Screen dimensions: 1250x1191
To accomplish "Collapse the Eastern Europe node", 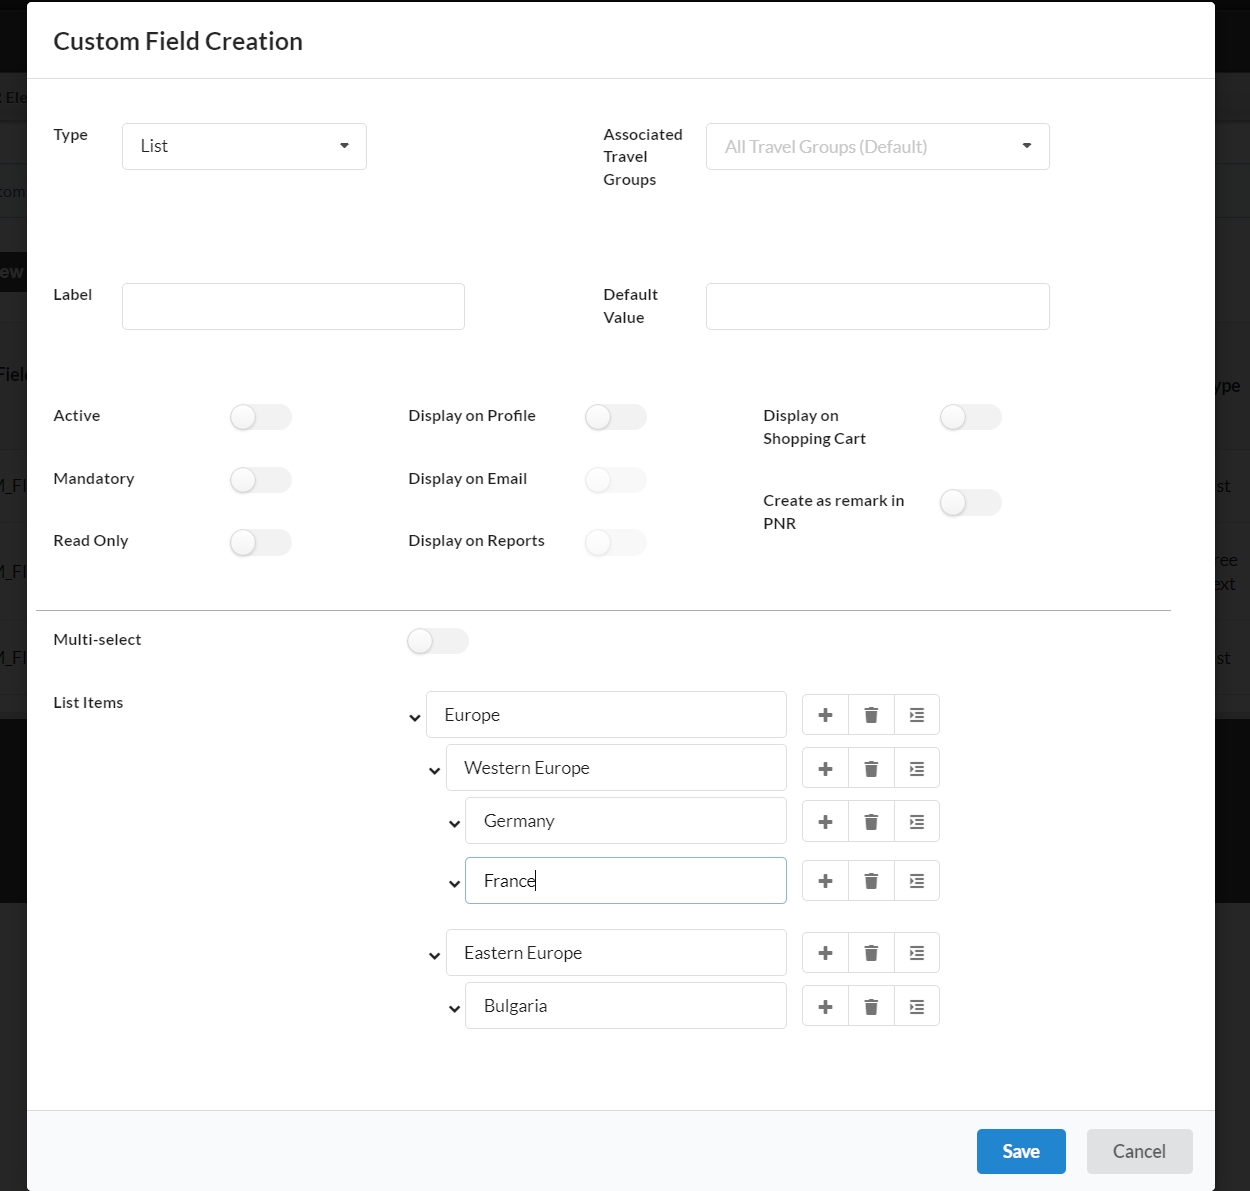I will [x=434, y=956].
